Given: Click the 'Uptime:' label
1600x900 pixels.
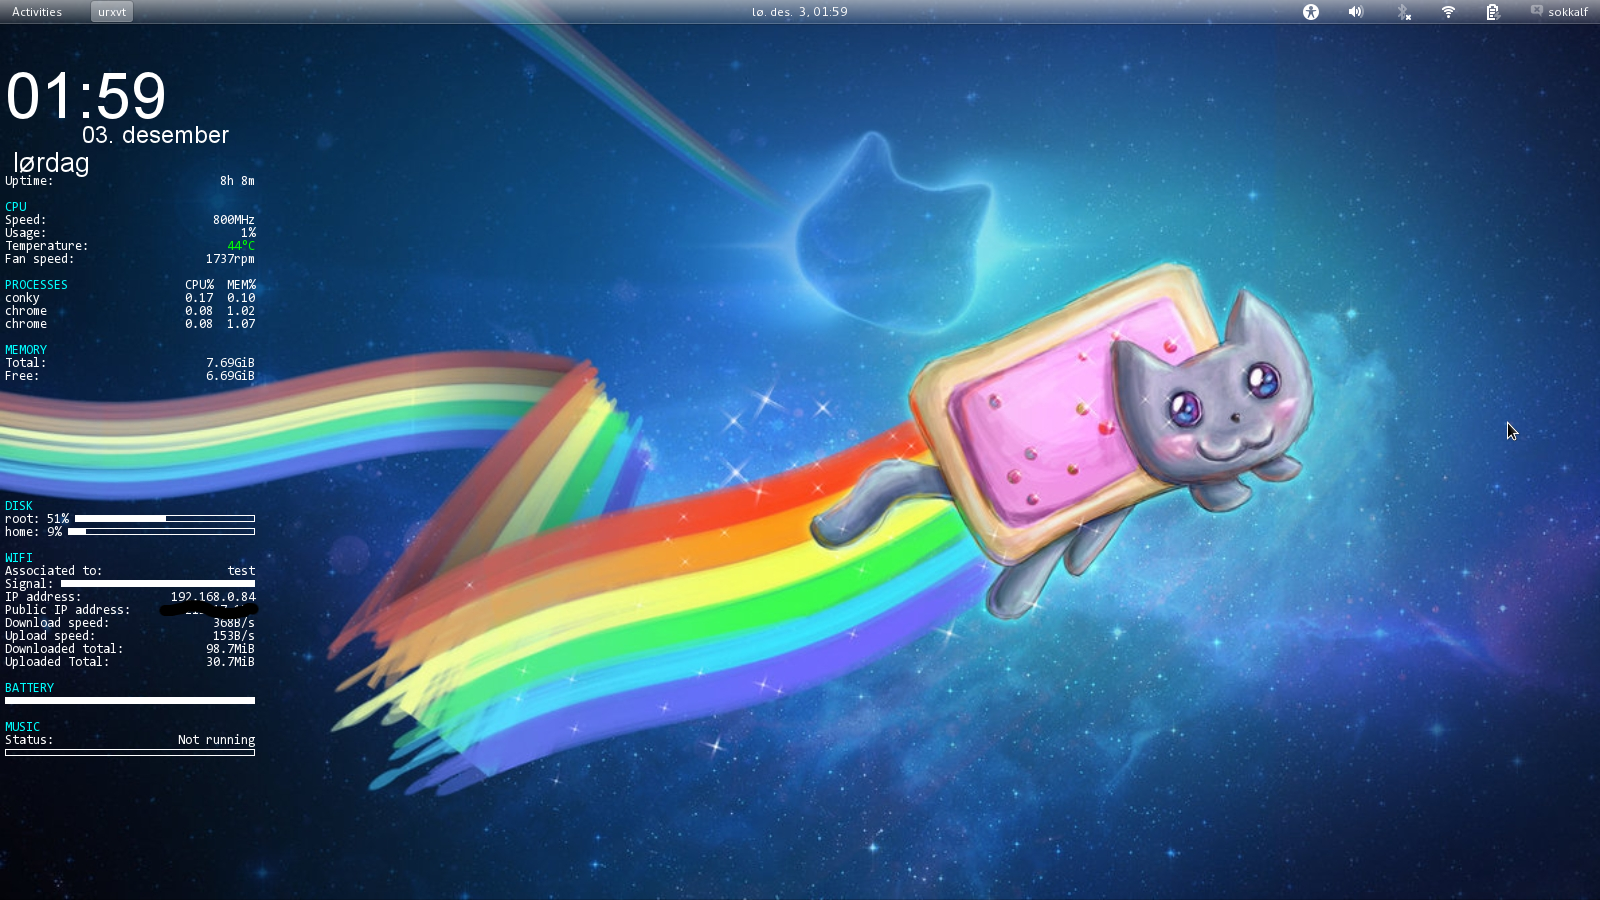Looking at the screenshot, I should pyautogui.click(x=29, y=181).
